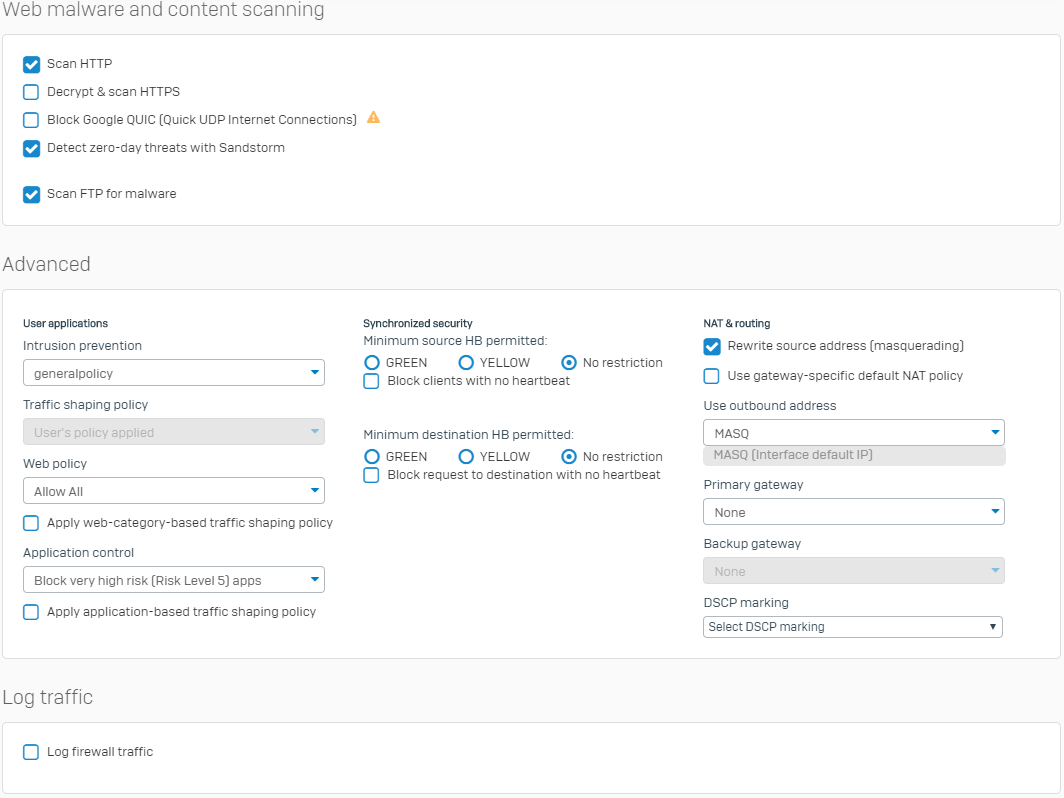Disable Detect zero-day threats with Sandstorm
Image resolution: width=1064 pixels, height=798 pixels.
(31, 148)
